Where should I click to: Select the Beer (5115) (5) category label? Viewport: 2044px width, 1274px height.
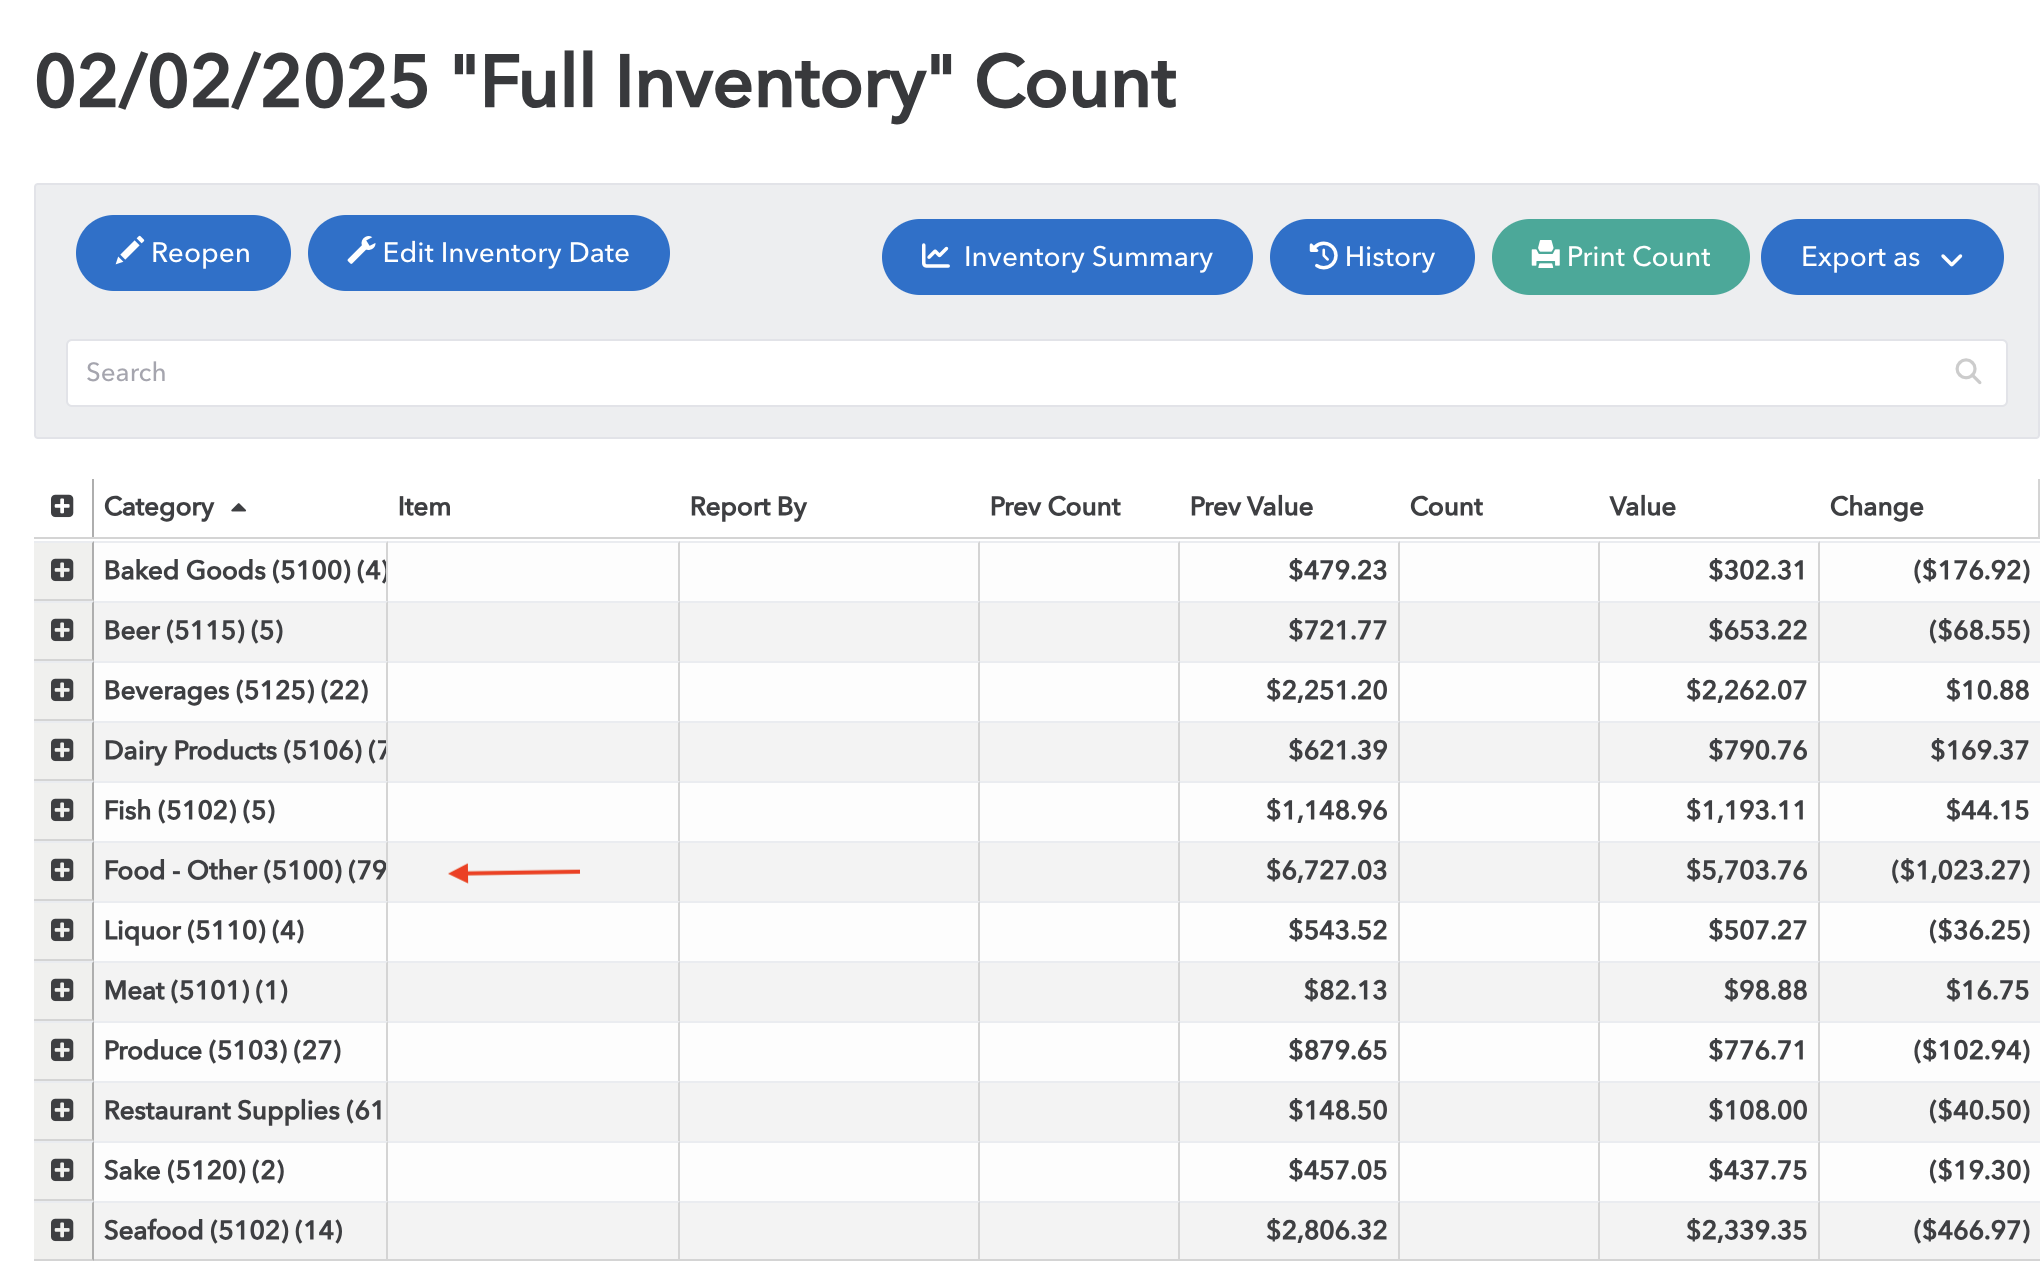pyautogui.click(x=194, y=630)
